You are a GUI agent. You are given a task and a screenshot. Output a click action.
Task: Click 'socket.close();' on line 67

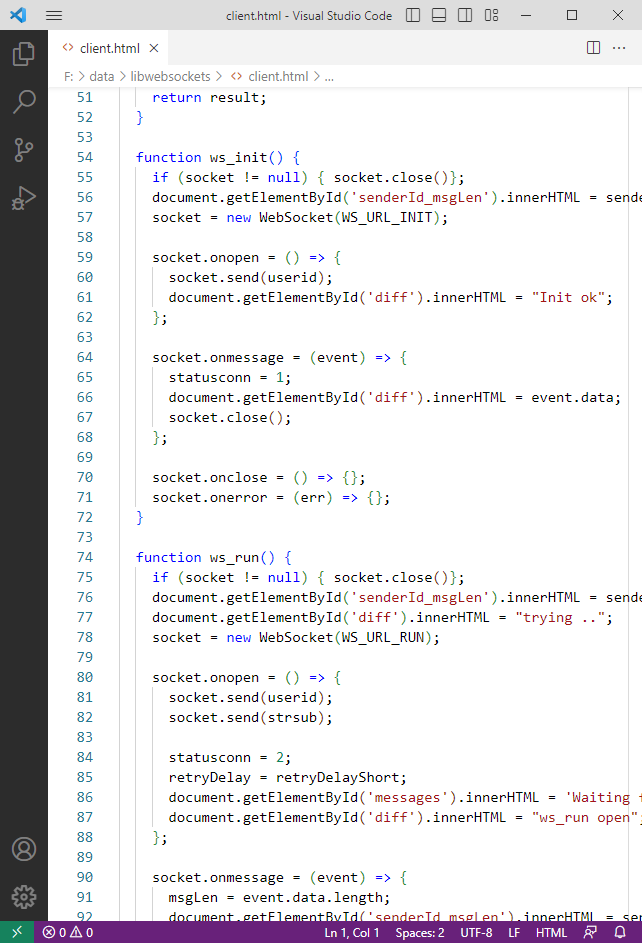(230, 417)
